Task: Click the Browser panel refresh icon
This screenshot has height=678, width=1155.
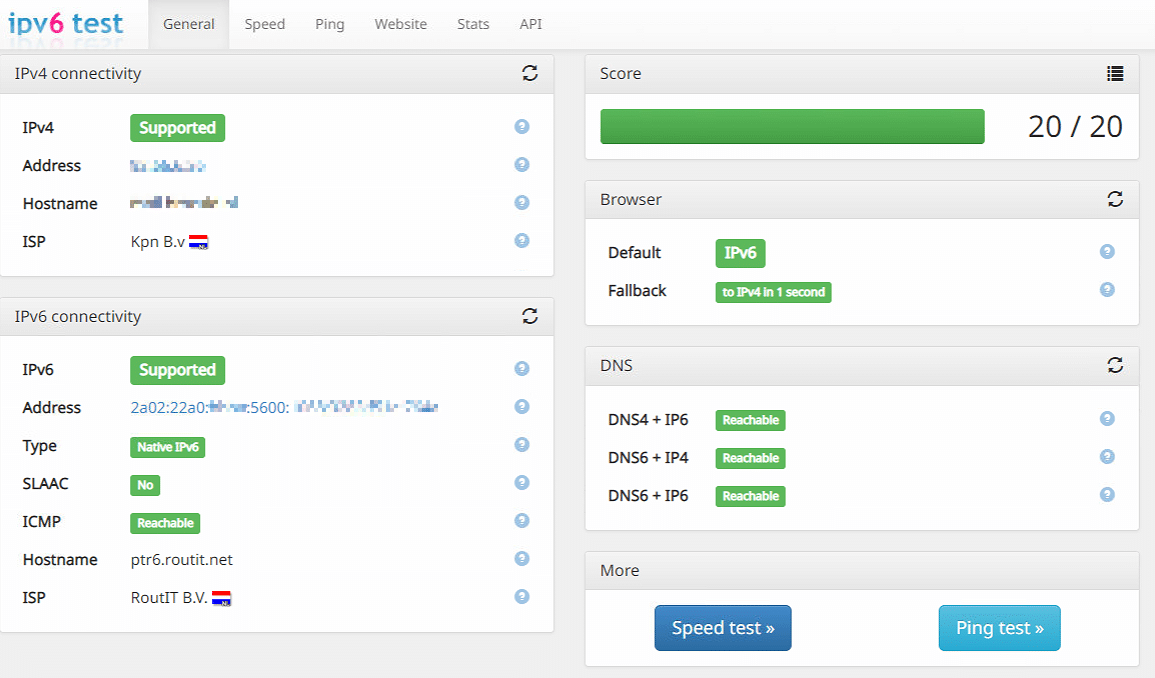Action: point(1115,199)
